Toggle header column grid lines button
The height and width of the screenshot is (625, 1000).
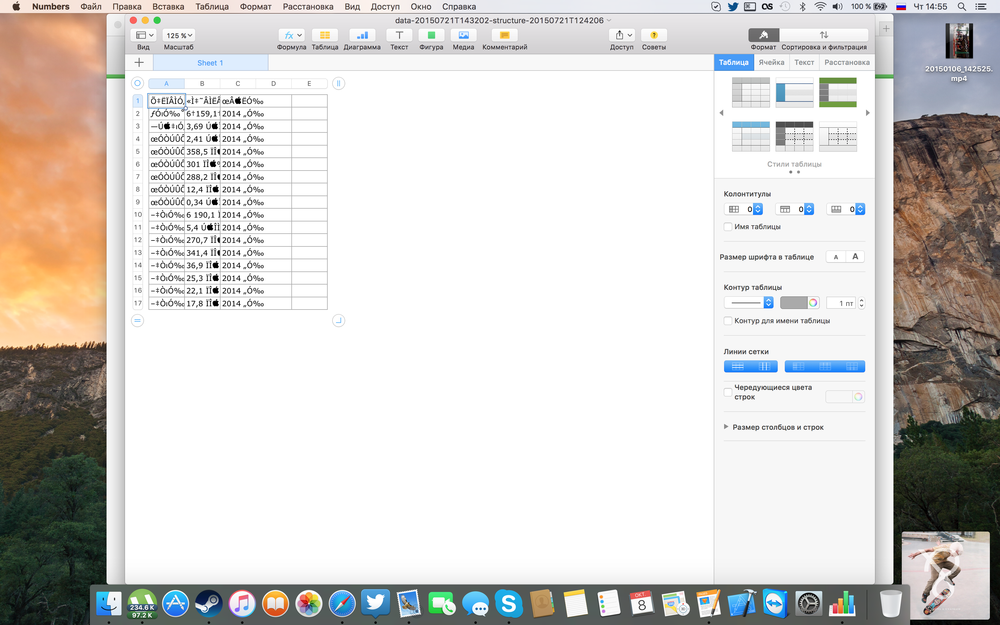798,366
